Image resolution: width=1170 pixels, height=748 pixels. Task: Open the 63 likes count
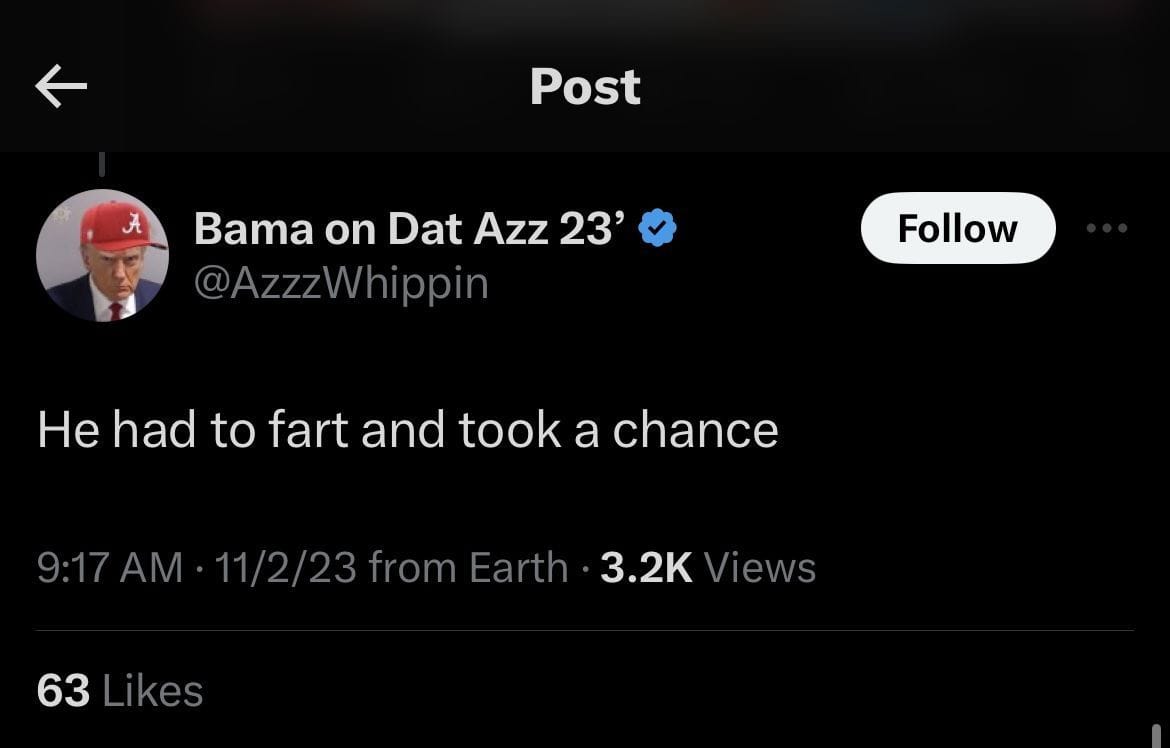pos(63,691)
